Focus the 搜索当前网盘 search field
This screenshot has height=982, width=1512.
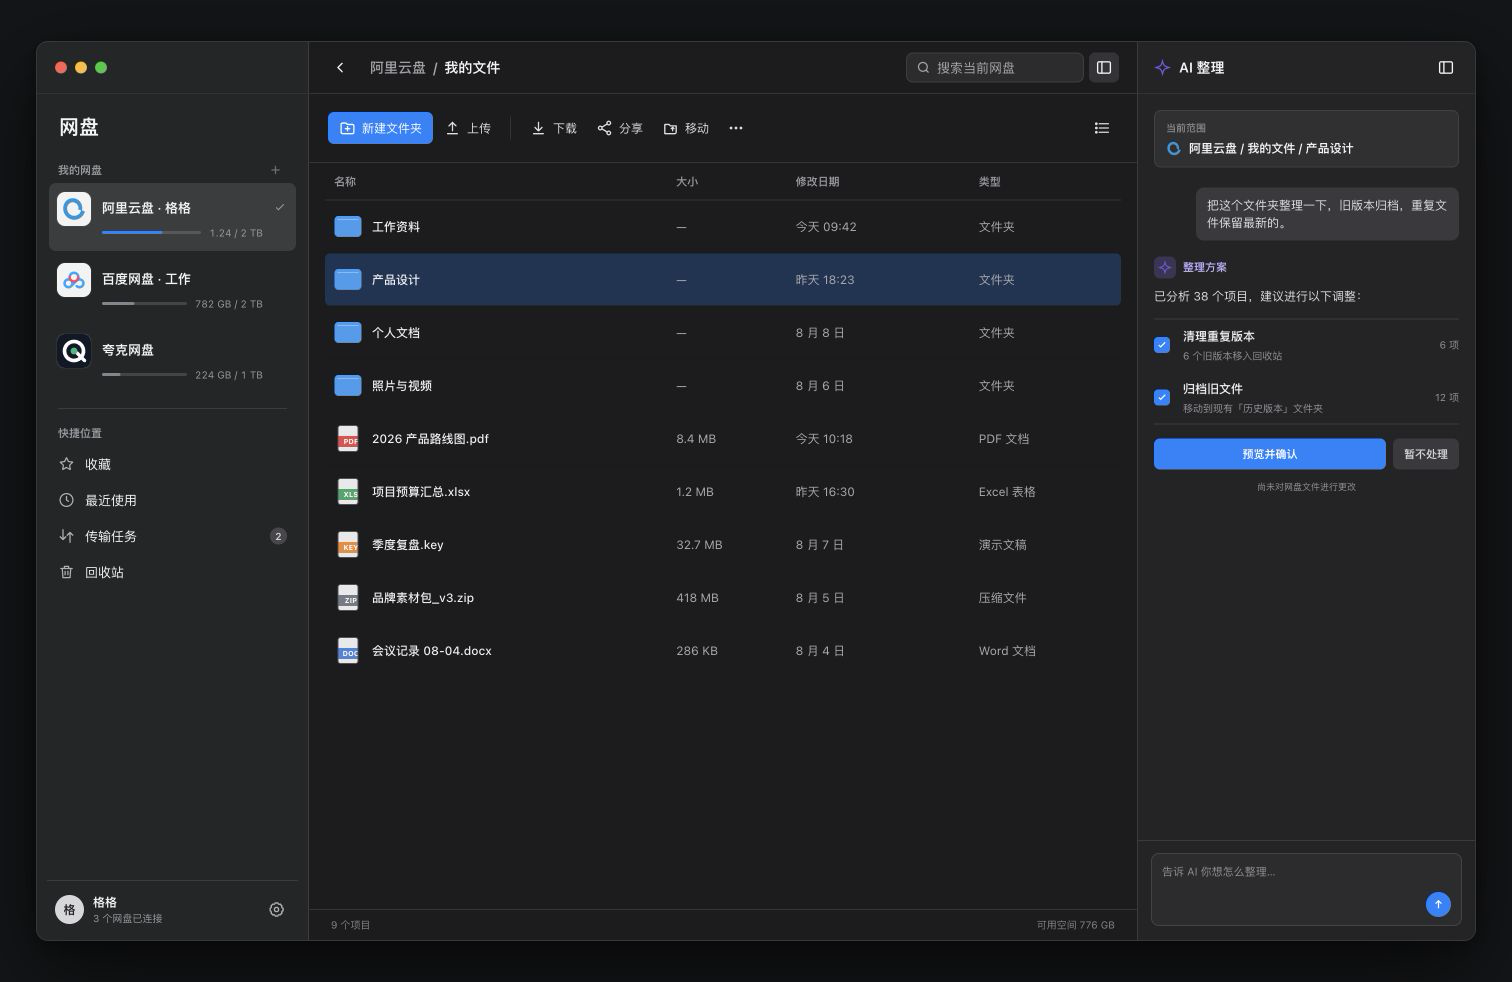tap(995, 68)
